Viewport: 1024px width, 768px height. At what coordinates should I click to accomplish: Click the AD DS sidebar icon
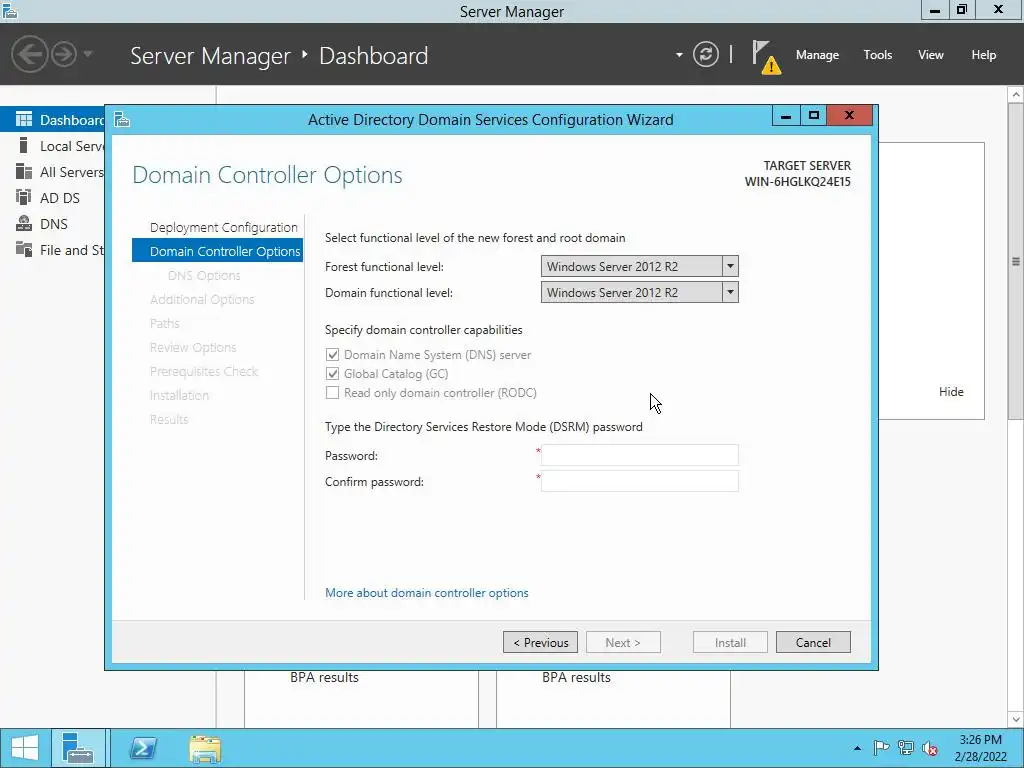(24, 197)
